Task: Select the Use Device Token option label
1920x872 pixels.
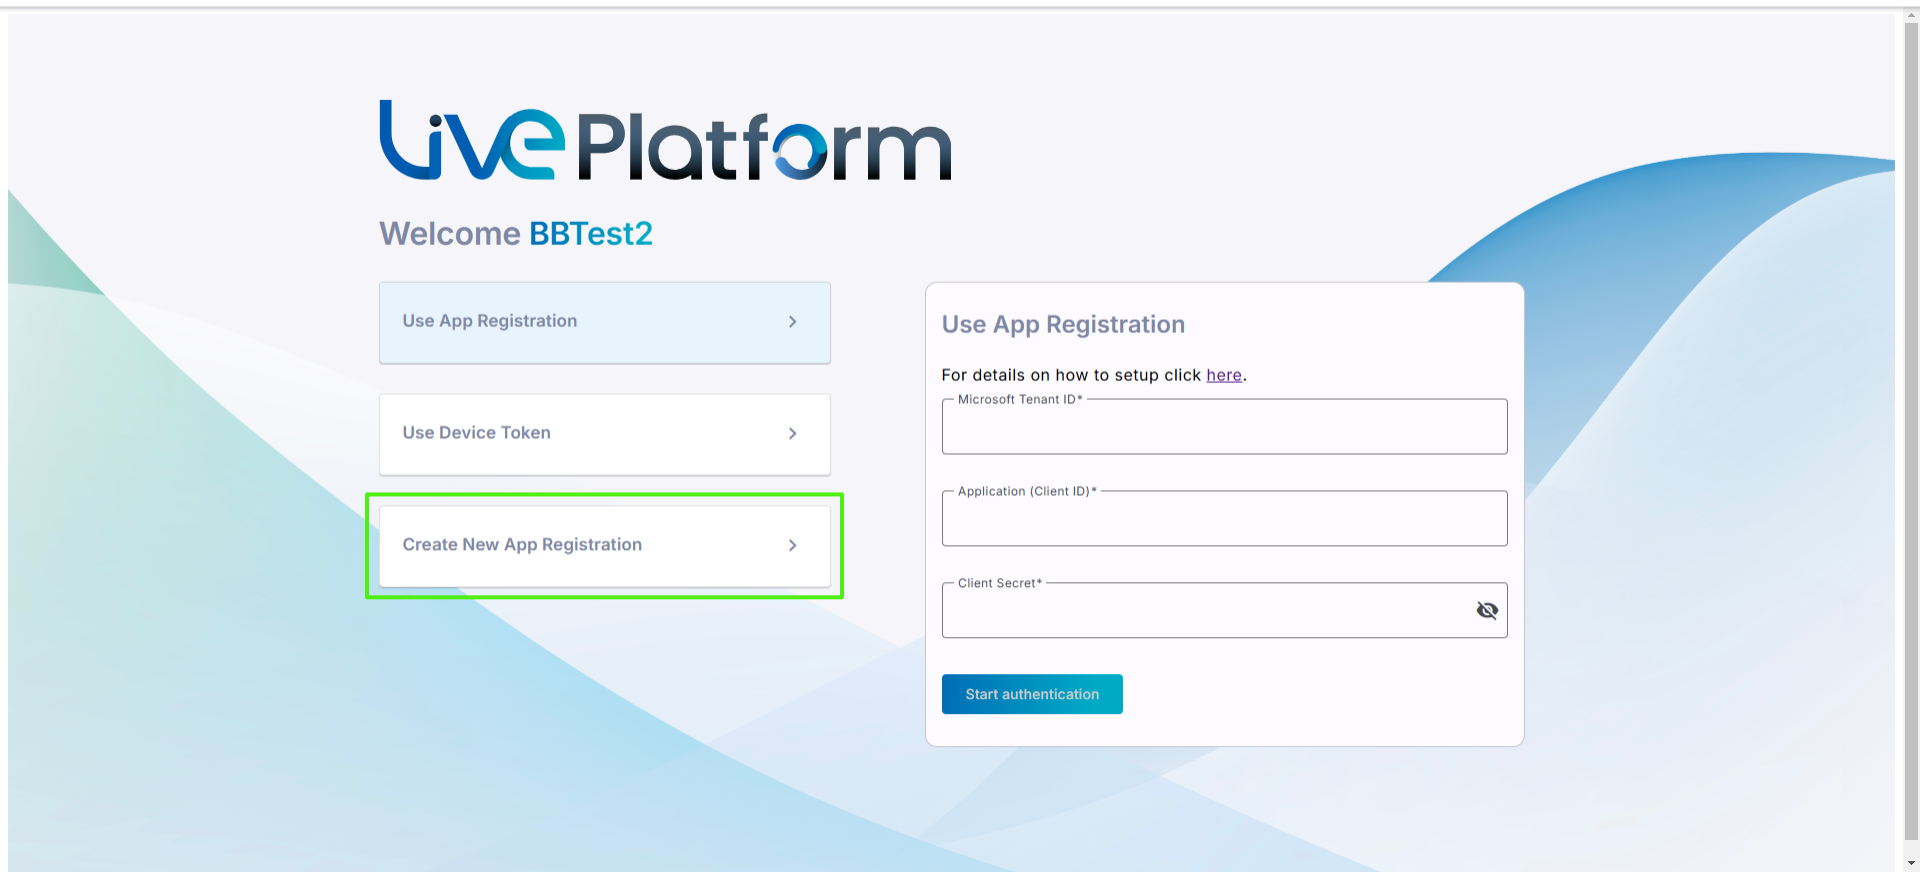Action: [476, 433]
